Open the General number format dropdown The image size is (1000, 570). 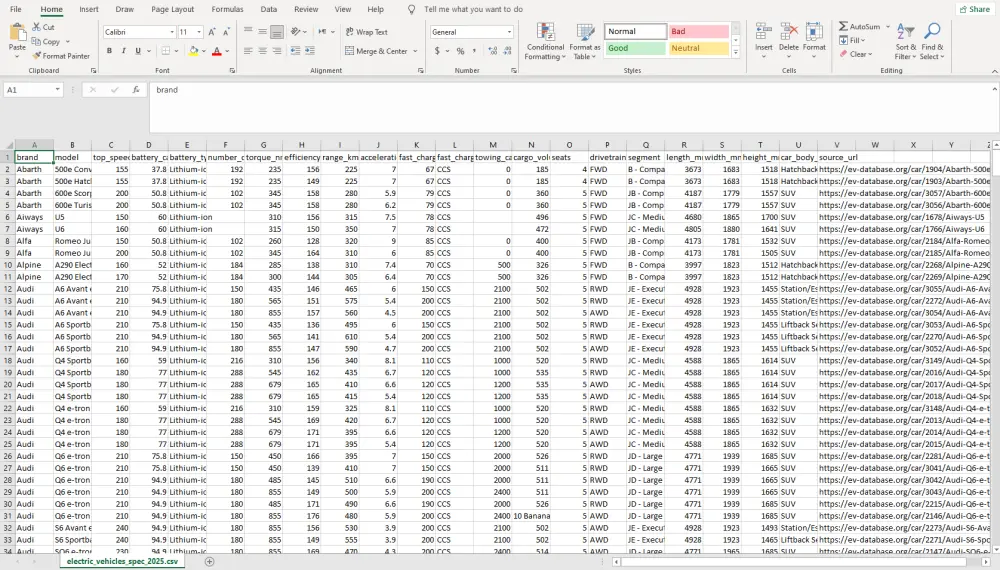[509, 32]
